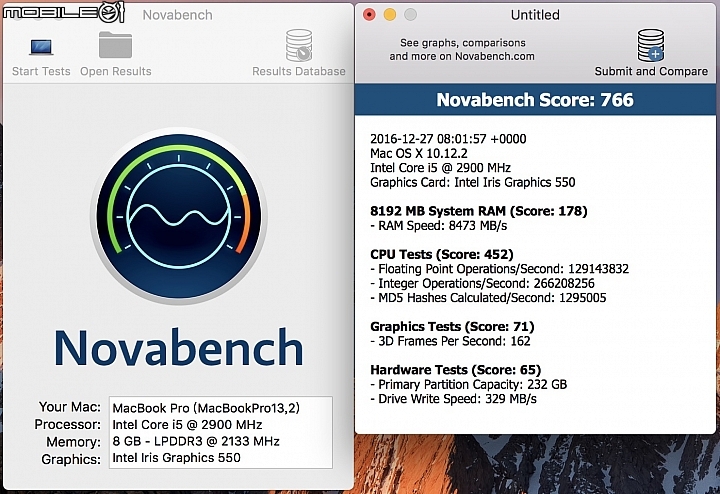Click the Novabench gauge logo
Viewport: 720px width, 494px height.
[179, 215]
